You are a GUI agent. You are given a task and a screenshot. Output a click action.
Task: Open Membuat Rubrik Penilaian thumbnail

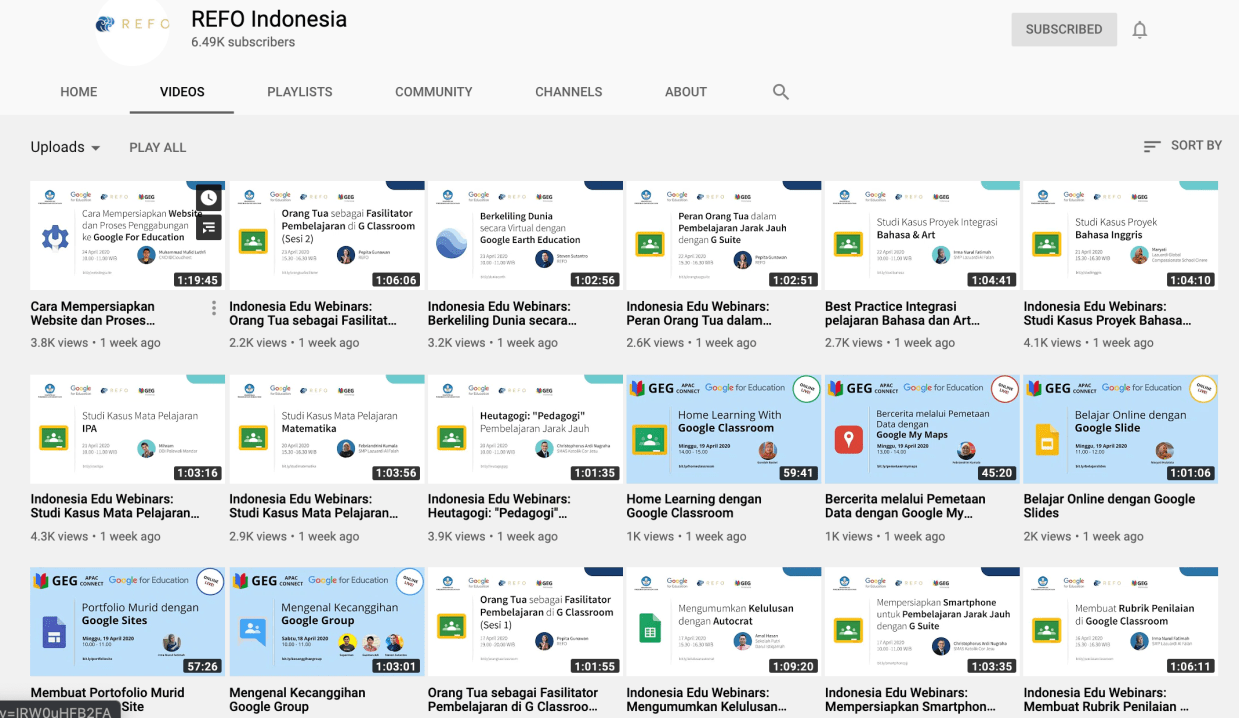[1121, 622]
